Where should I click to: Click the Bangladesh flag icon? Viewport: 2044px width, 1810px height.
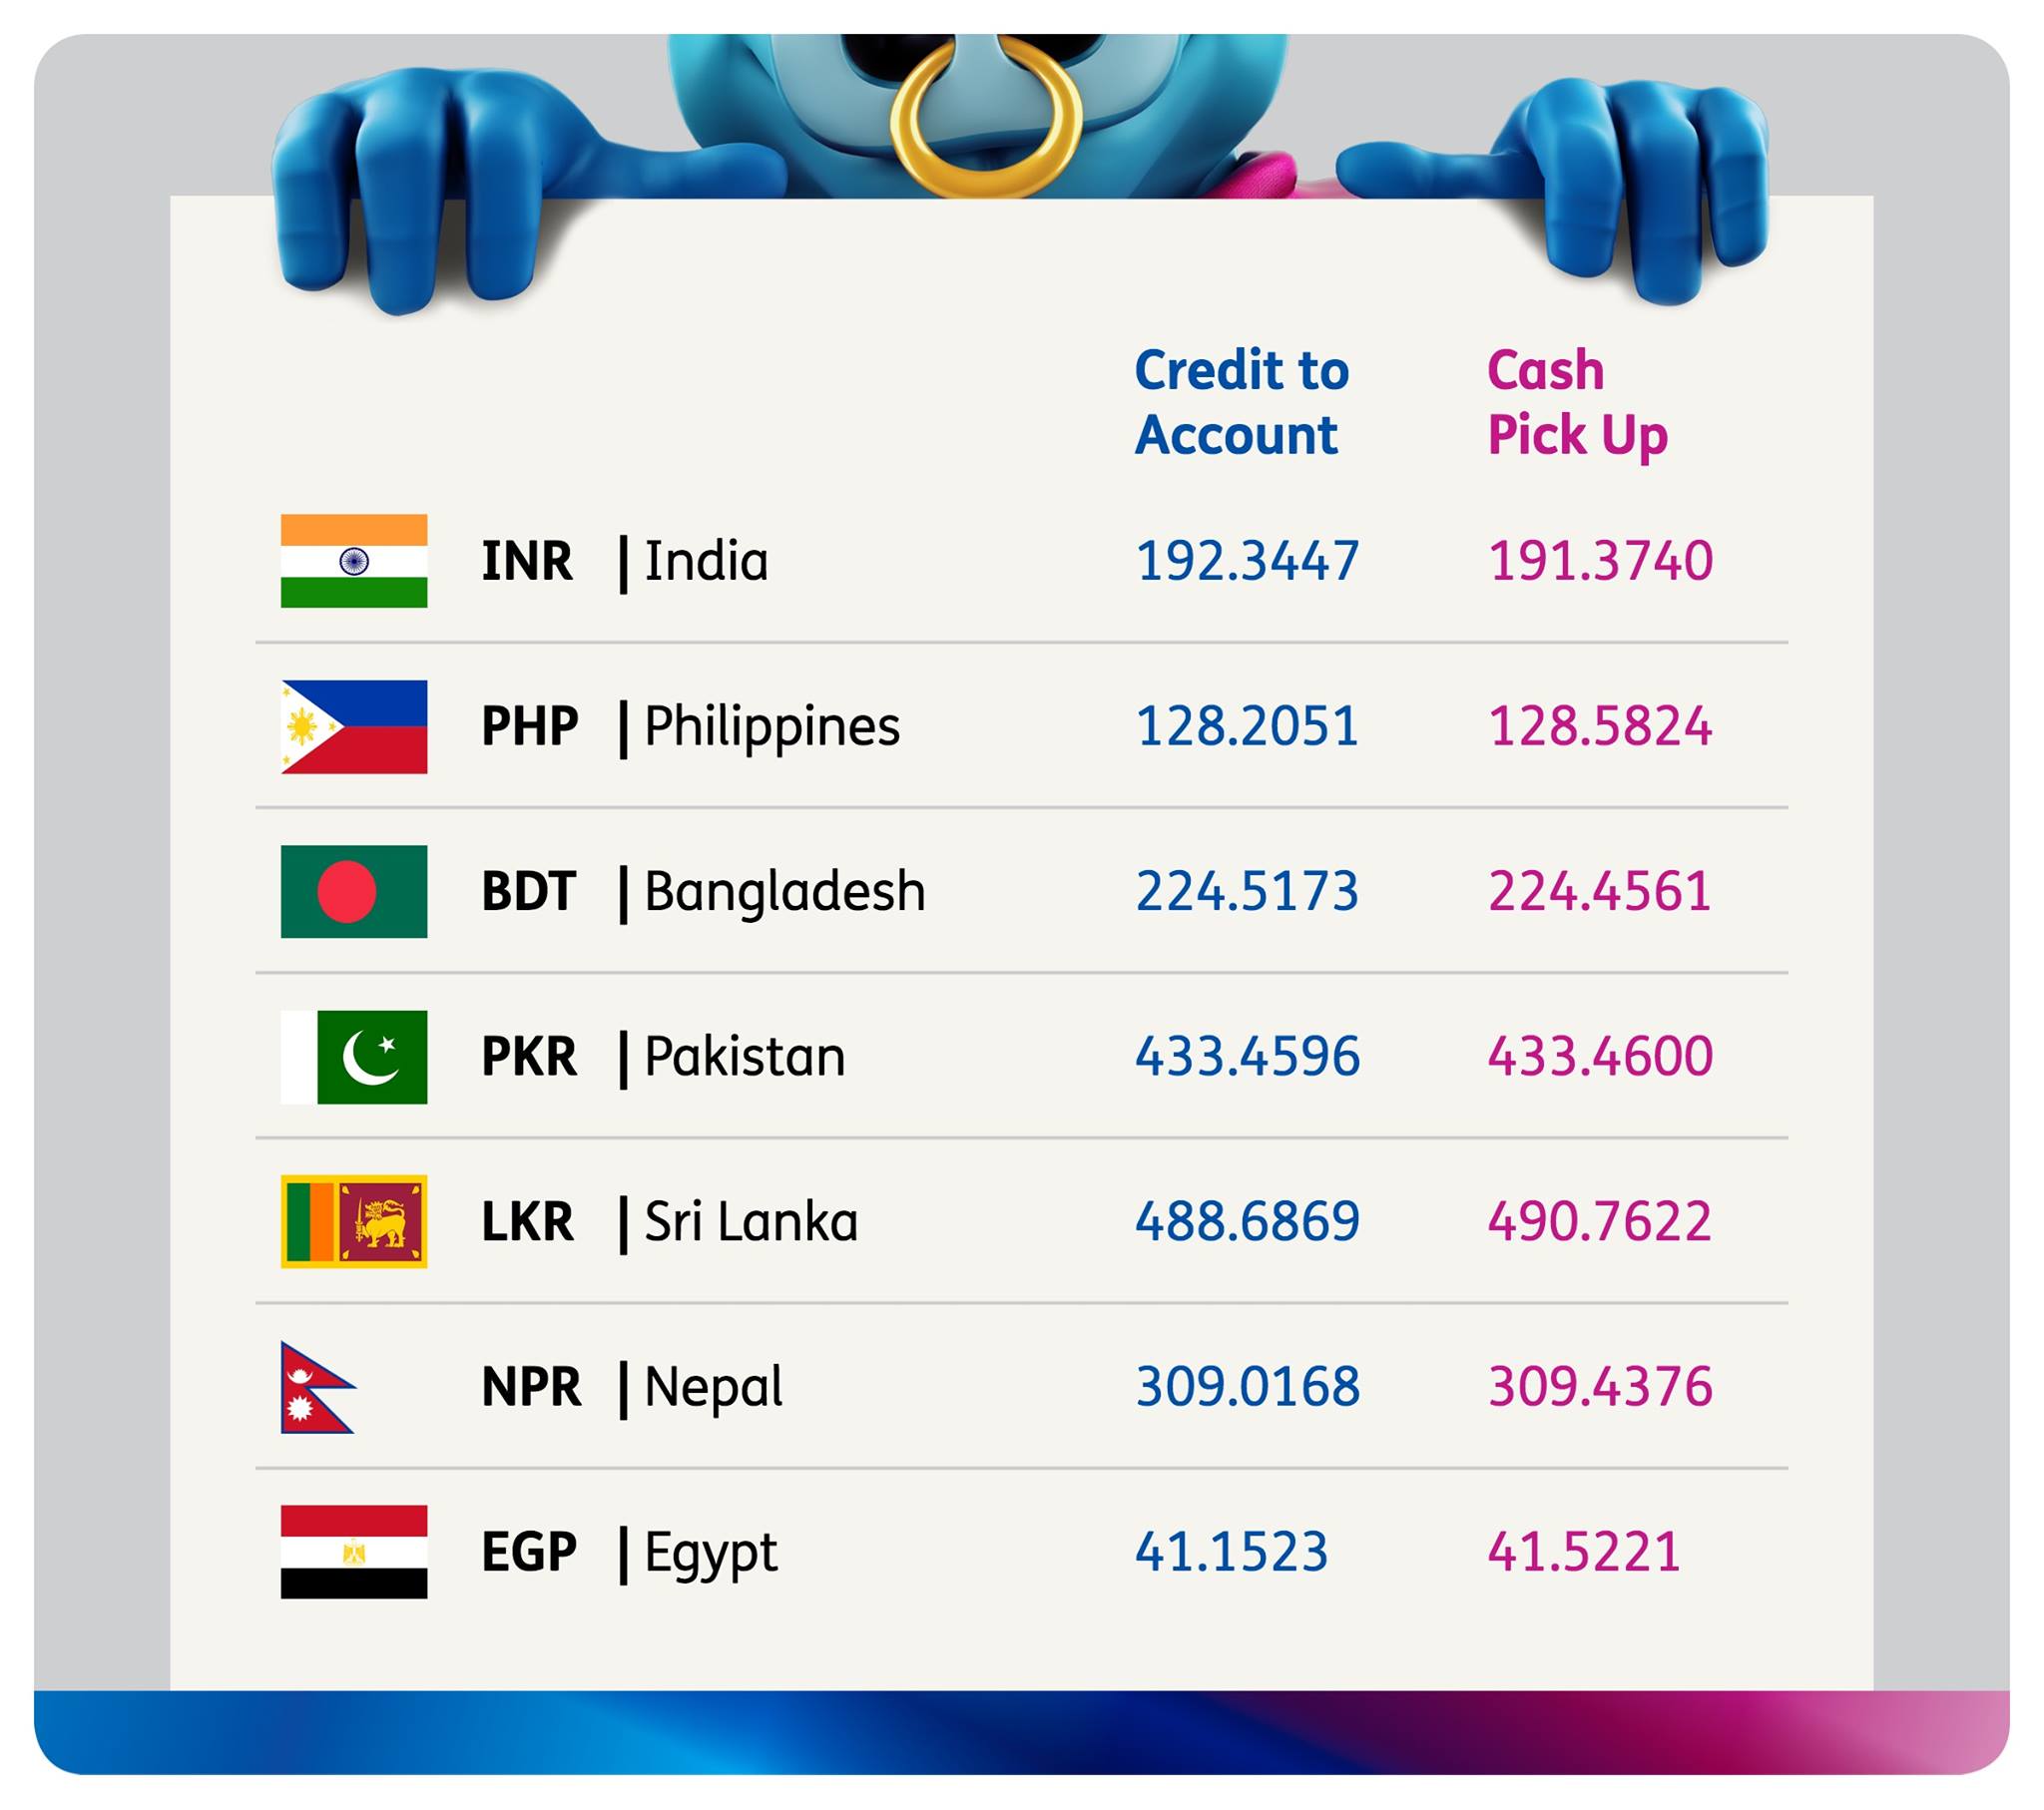[354, 892]
